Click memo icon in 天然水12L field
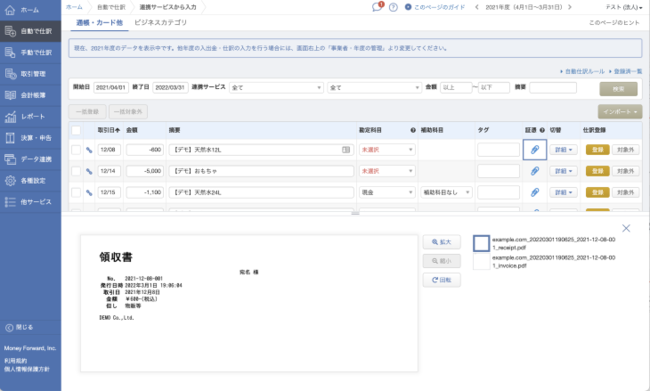The image size is (650, 391). pyautogui.click(x=346, y=150)
